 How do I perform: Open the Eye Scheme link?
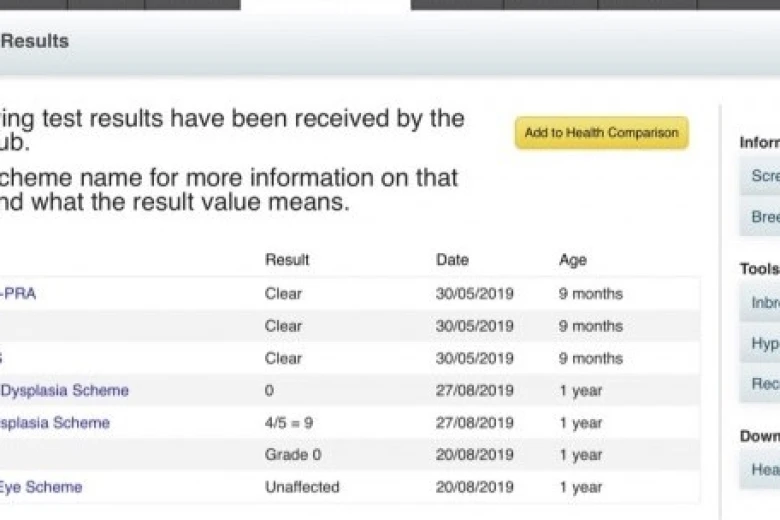click(x=41, y=487)
